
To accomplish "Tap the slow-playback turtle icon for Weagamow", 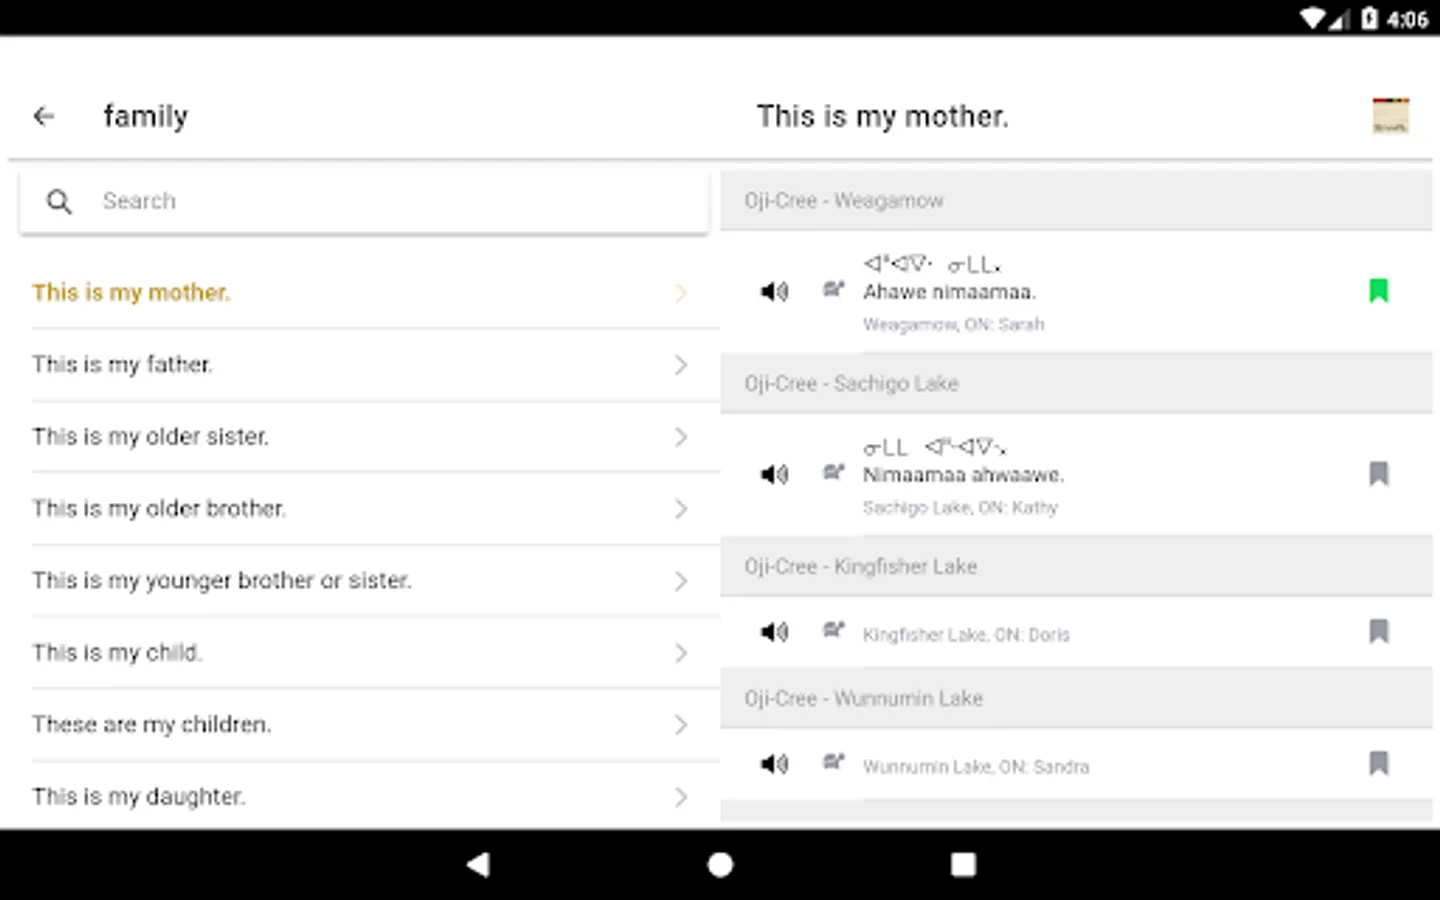I will pyautogui.click(x=833, y=290).
